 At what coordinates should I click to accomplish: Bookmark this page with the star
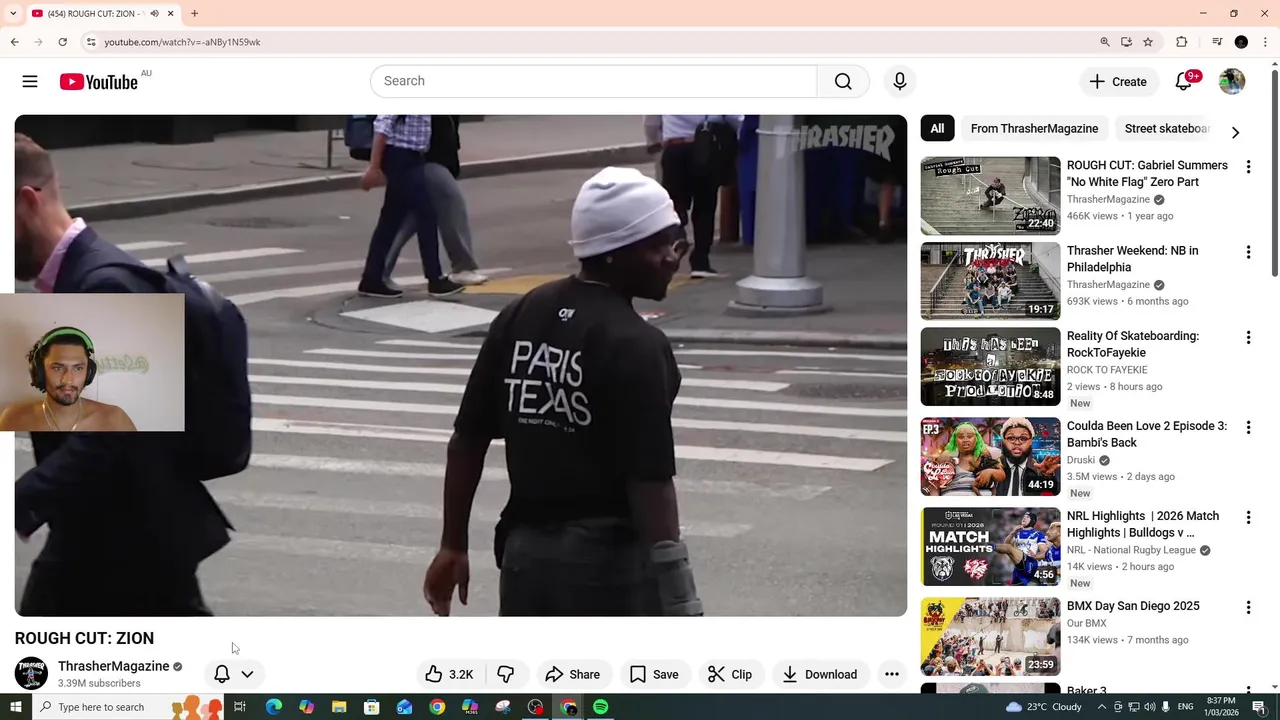(x=1148, y=42)
